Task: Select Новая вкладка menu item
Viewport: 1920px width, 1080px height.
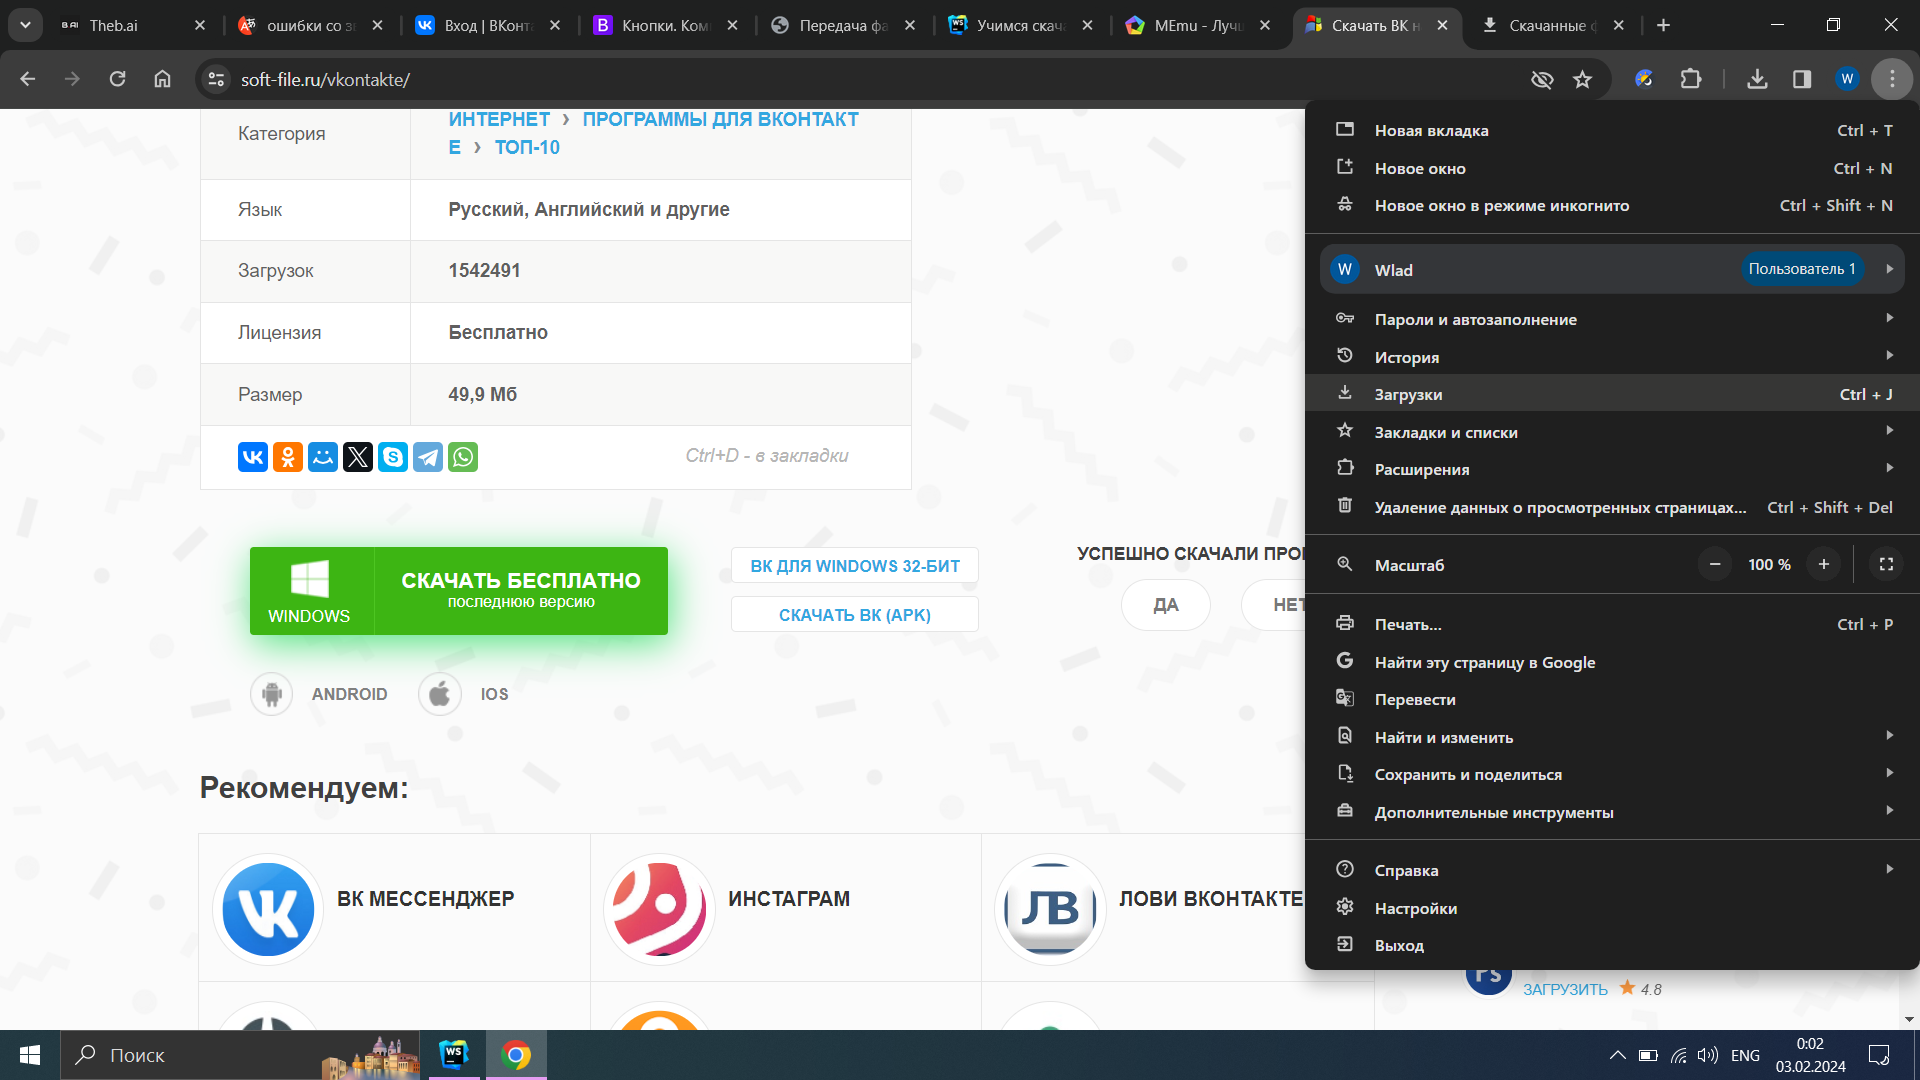Action: [1612, 130]
